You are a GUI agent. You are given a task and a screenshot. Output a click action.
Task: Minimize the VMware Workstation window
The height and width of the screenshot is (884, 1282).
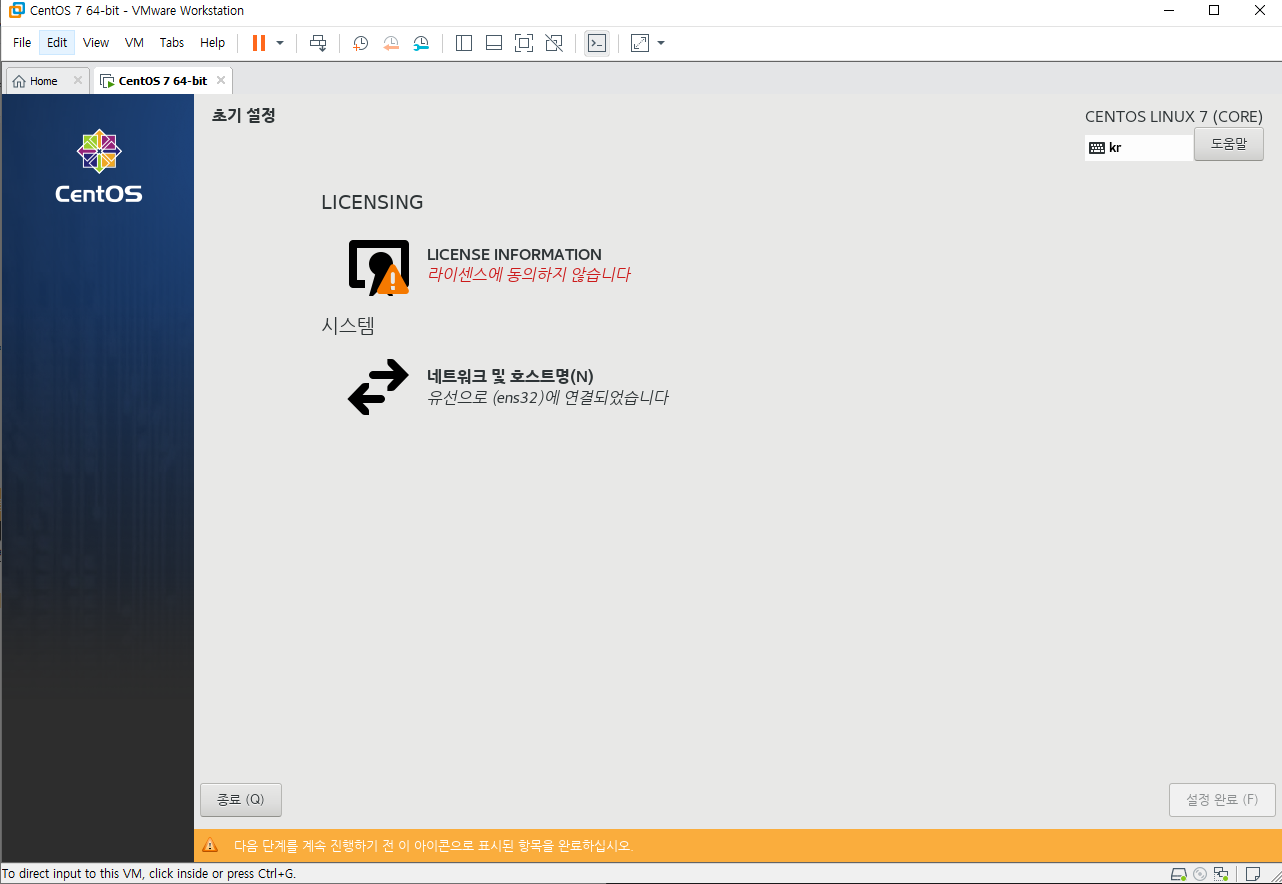(x=1168, y=10)
